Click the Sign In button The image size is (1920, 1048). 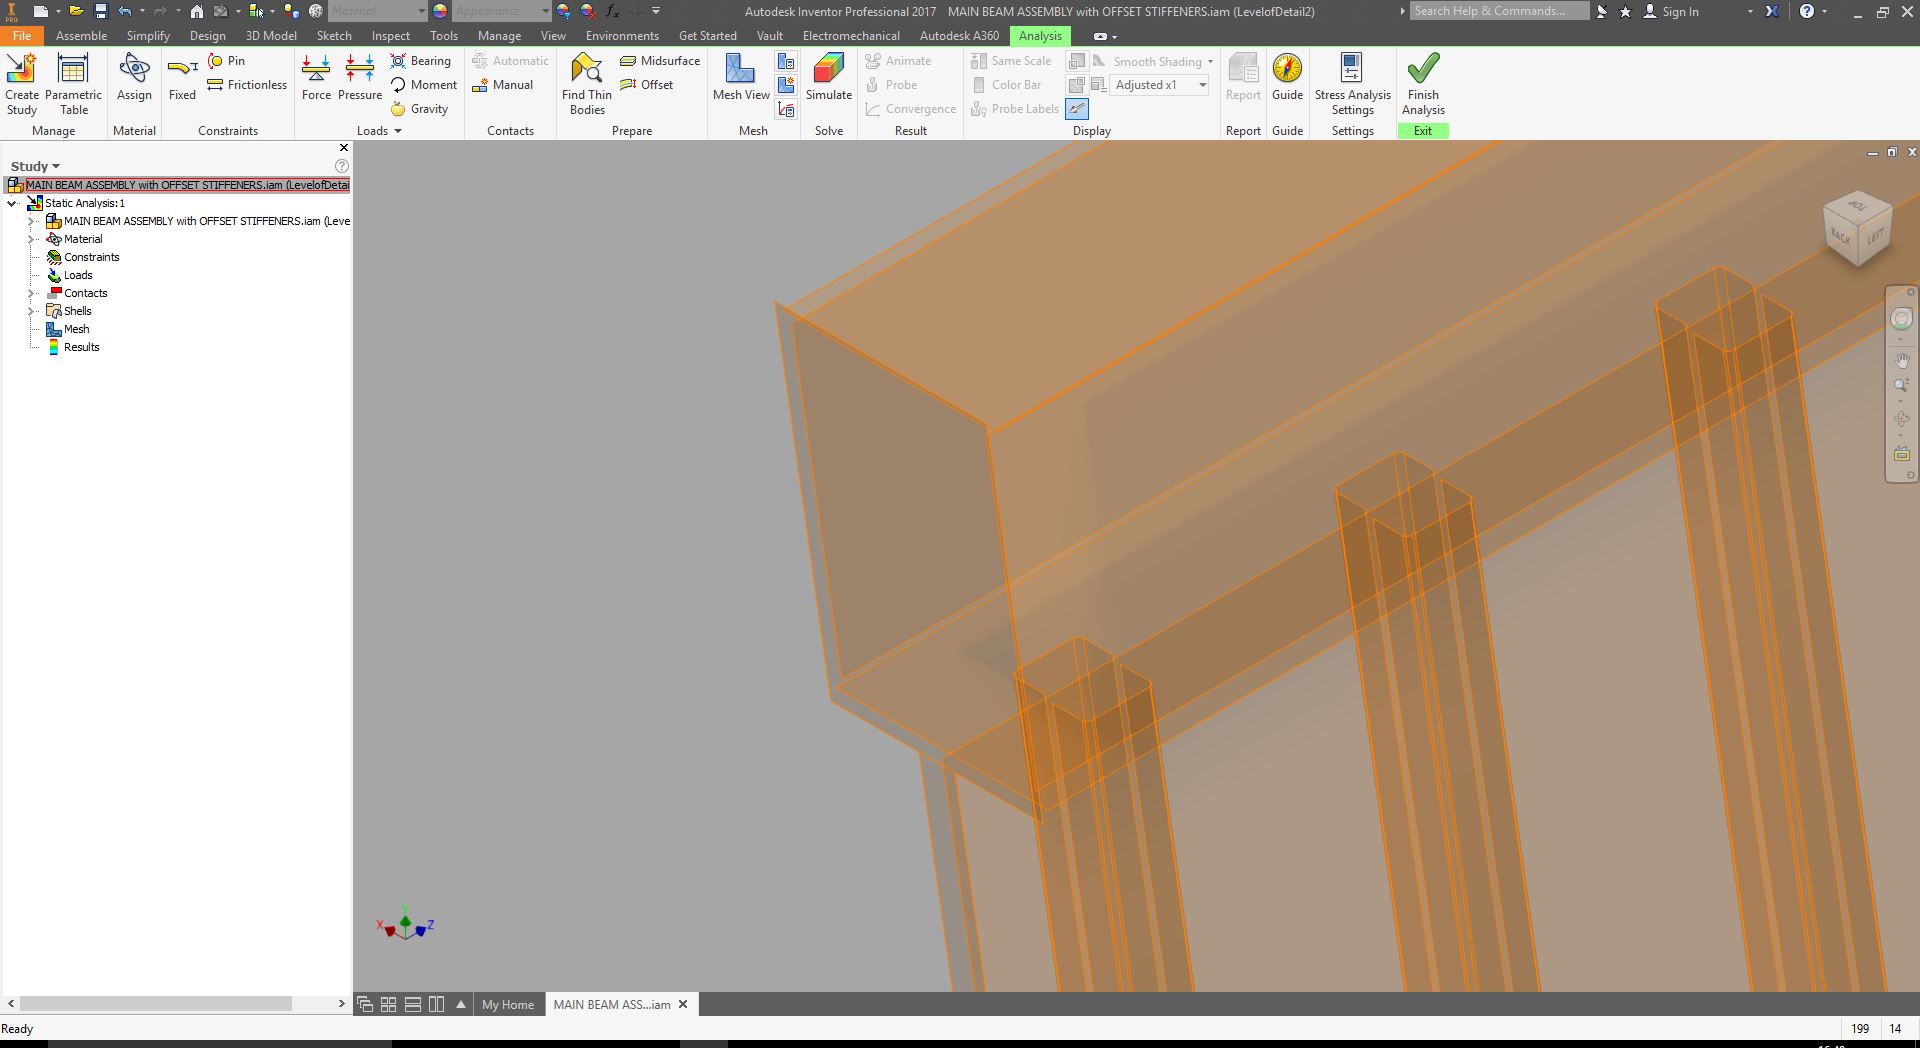(1680, 11)
